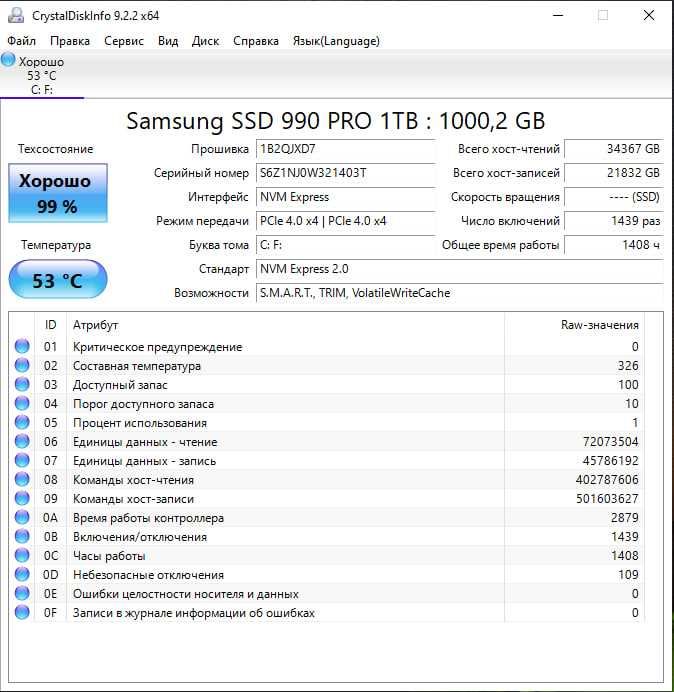
Task: Click status orb for 0B Включения/отключения
Action: 22,536
